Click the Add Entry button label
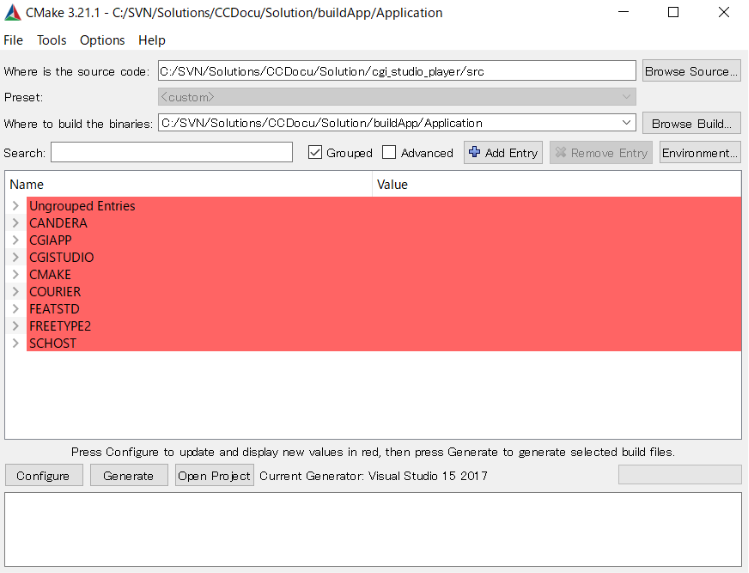The image size is (749, 573). click(x=512, y=153)
